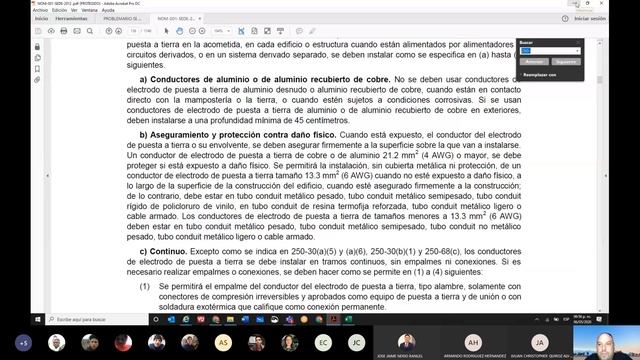Click the self video thumbnail of presenter
Viewport: 640px width, 360px height.
[x=607, y=343]
